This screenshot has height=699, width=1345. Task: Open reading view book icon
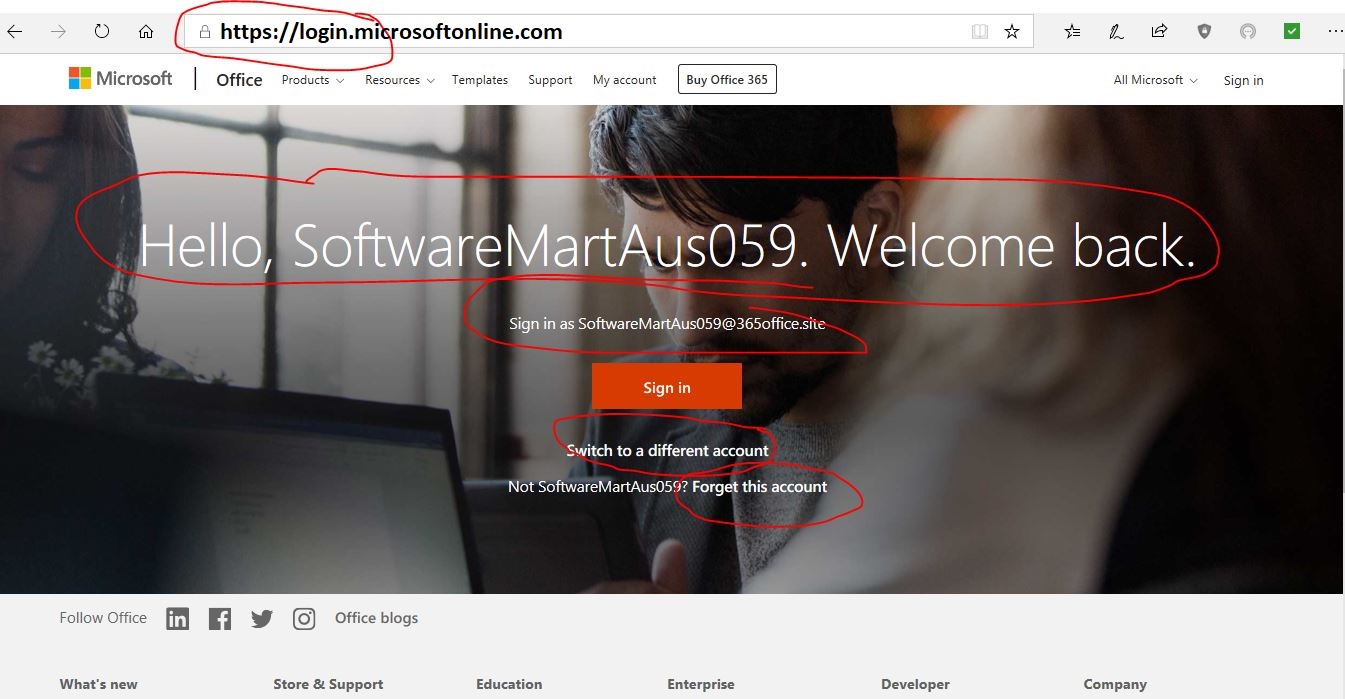pyautogui.click(x=980, y=32)
